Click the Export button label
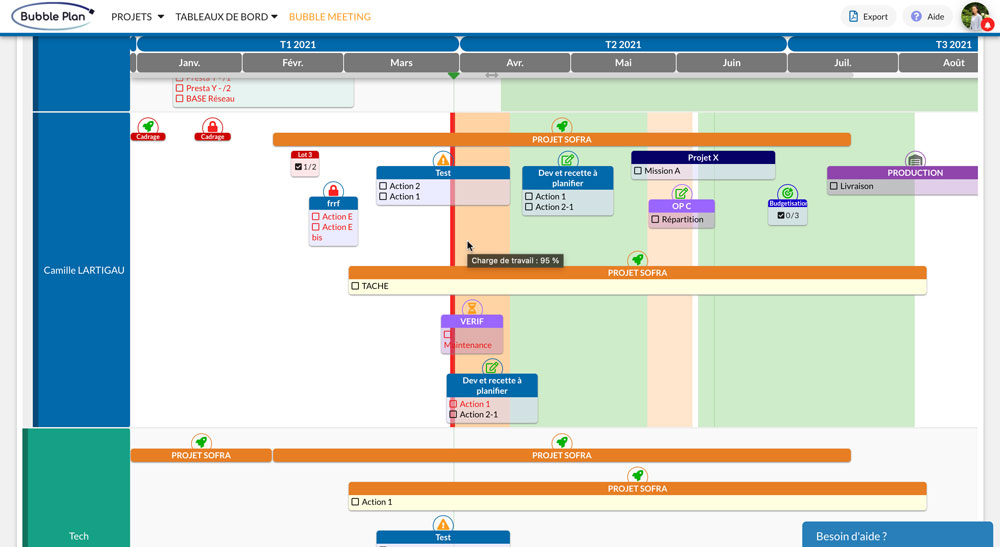1000x547 pixels. pos(875,17)
